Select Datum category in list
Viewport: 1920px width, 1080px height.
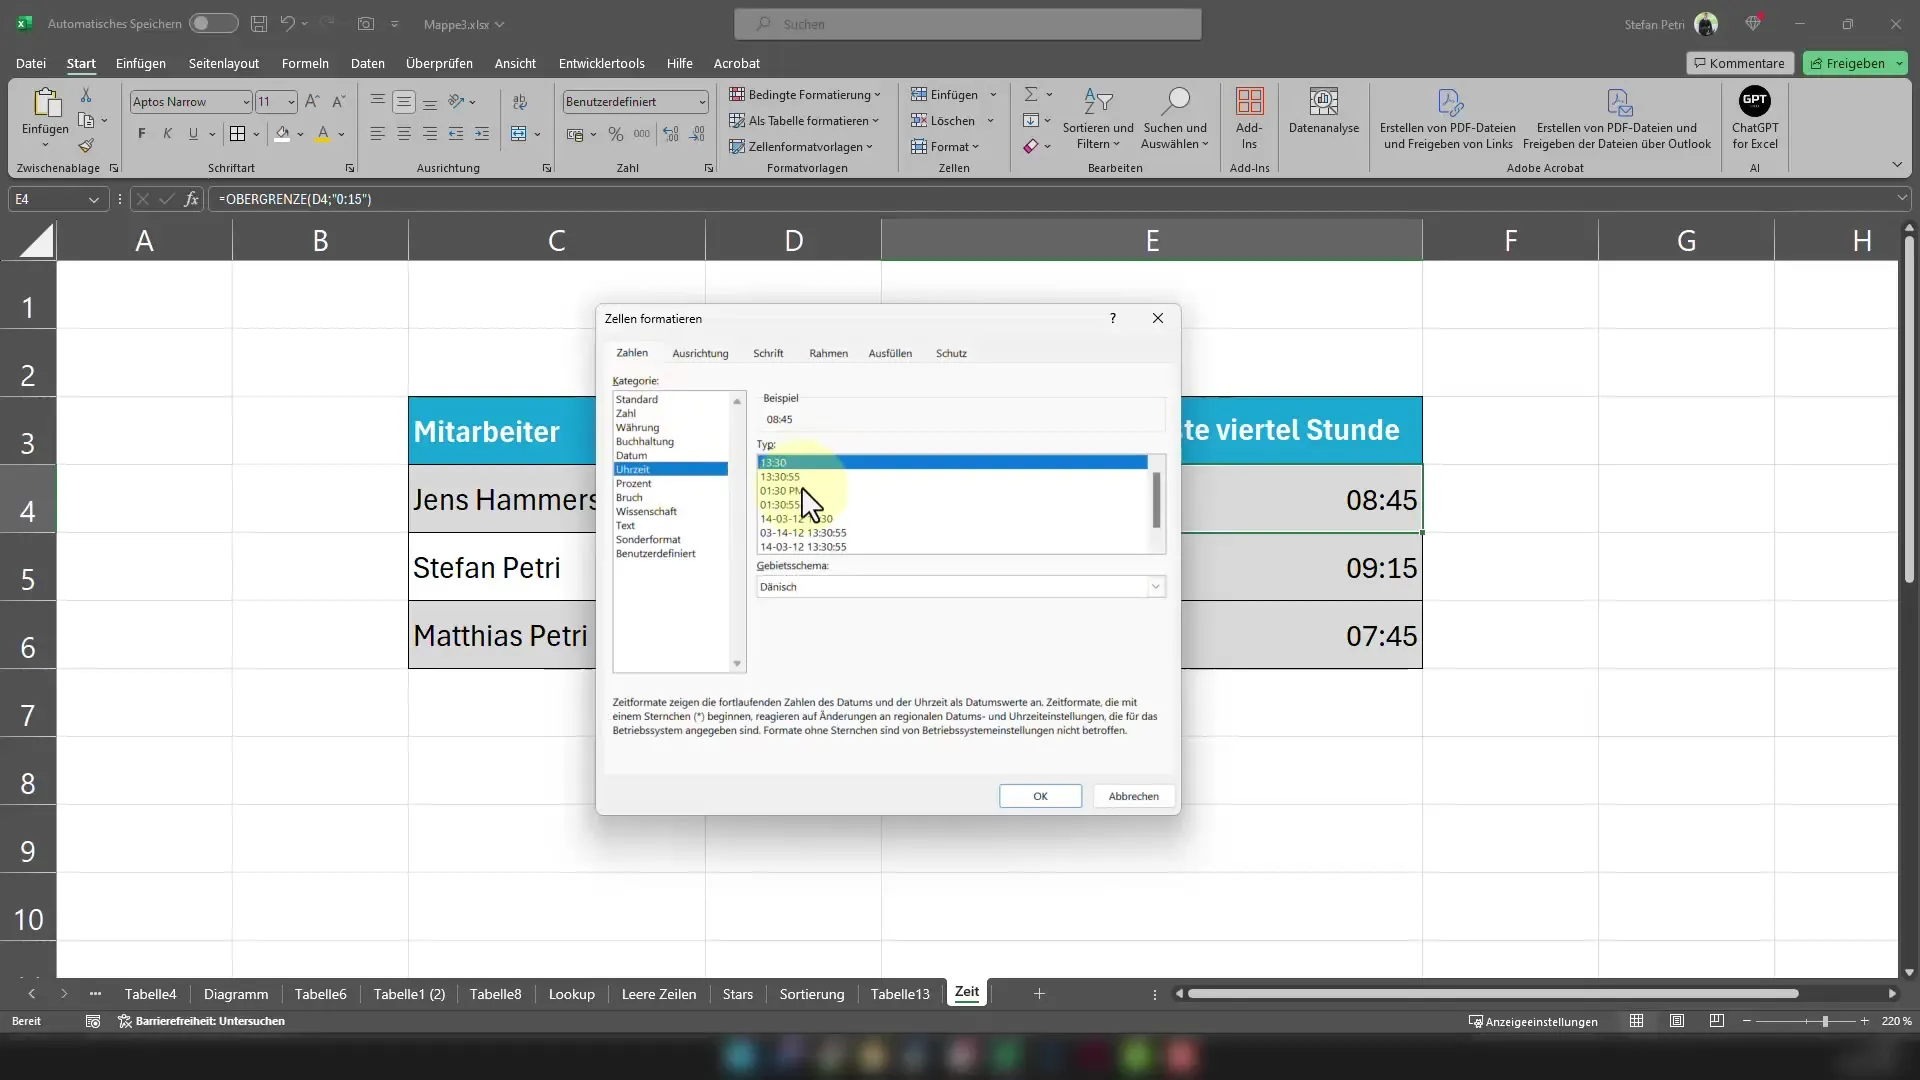(671, 455)
